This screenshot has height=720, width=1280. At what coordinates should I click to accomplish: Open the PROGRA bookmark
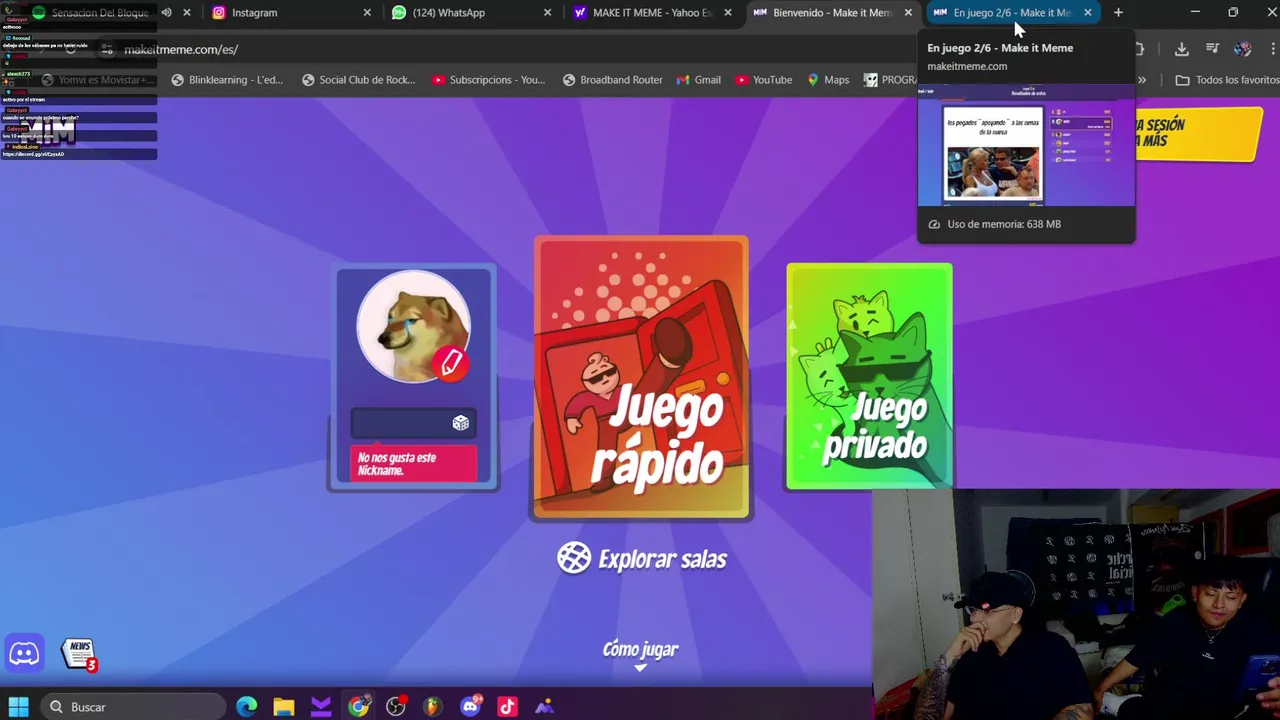(x=890, y=80)
